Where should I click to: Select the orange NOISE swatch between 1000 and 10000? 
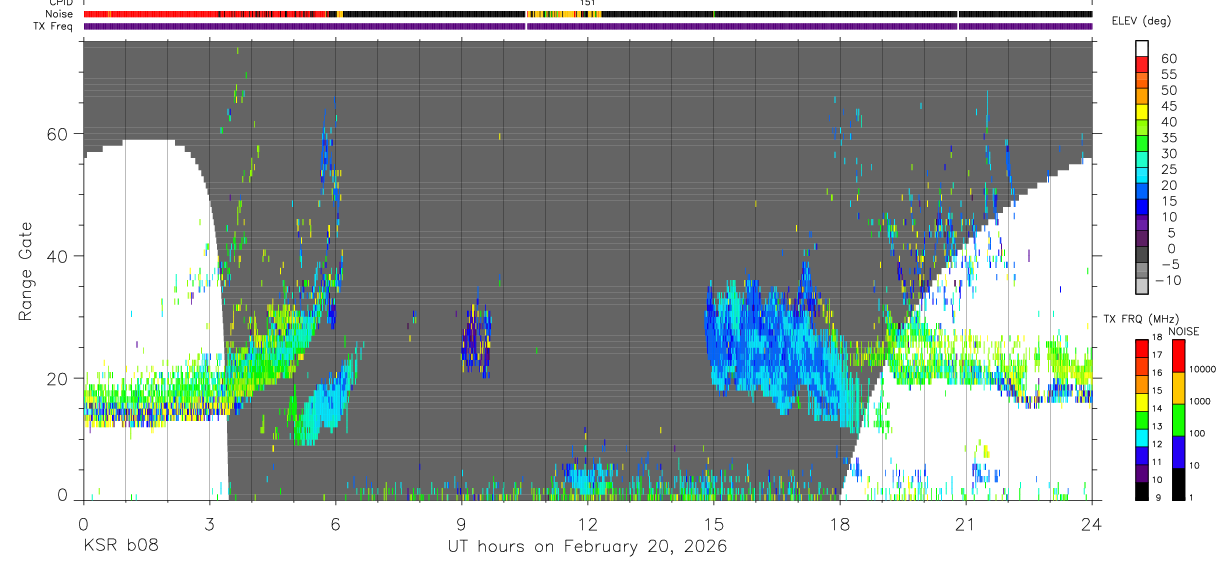click(x=1178, y=387)
